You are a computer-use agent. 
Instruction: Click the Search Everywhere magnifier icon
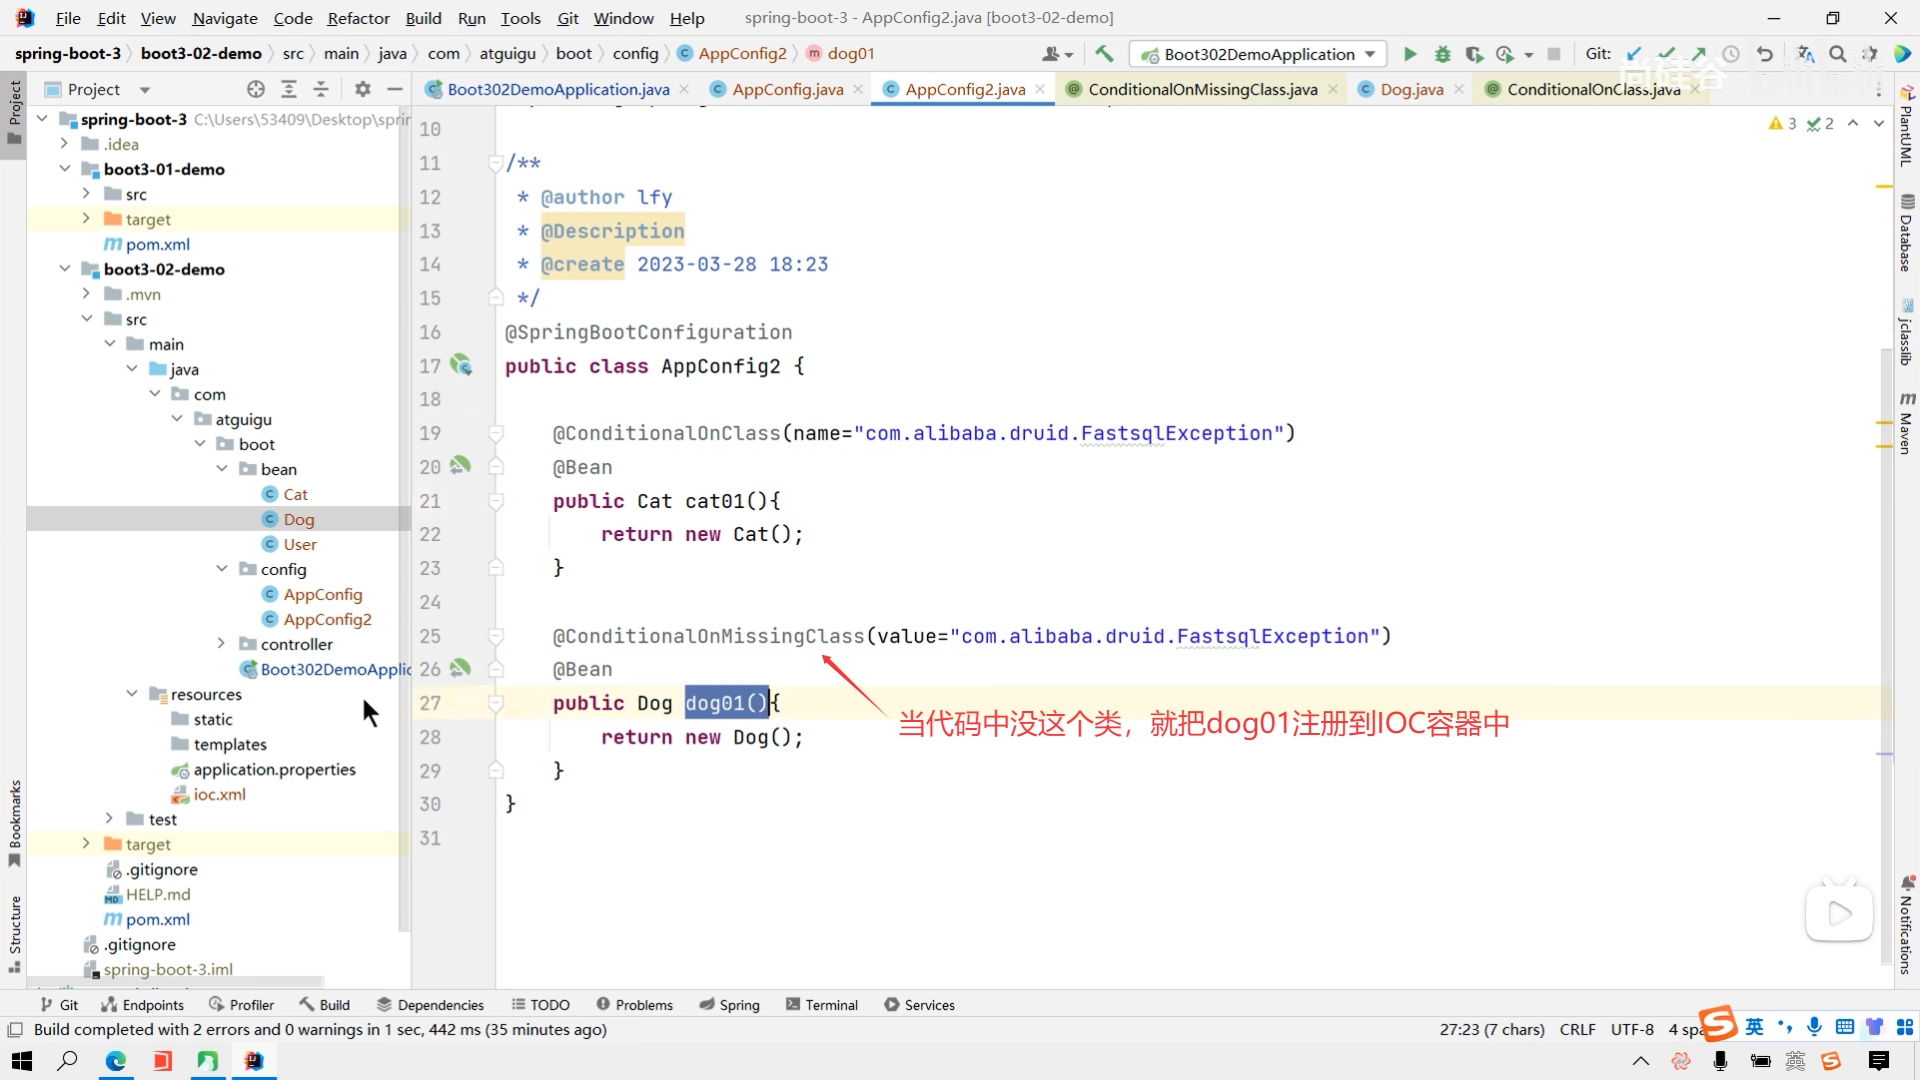click(1838, 54)
